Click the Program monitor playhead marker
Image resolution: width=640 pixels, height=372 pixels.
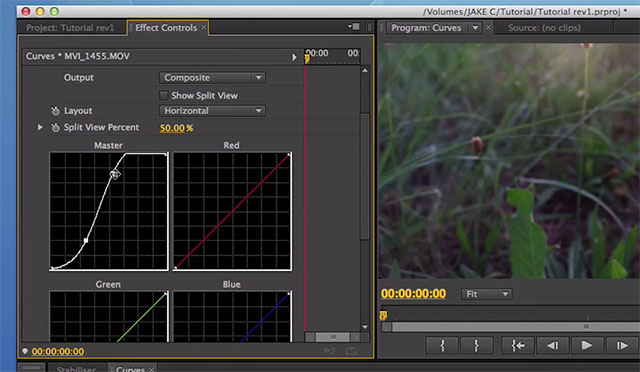click(383, 316)
